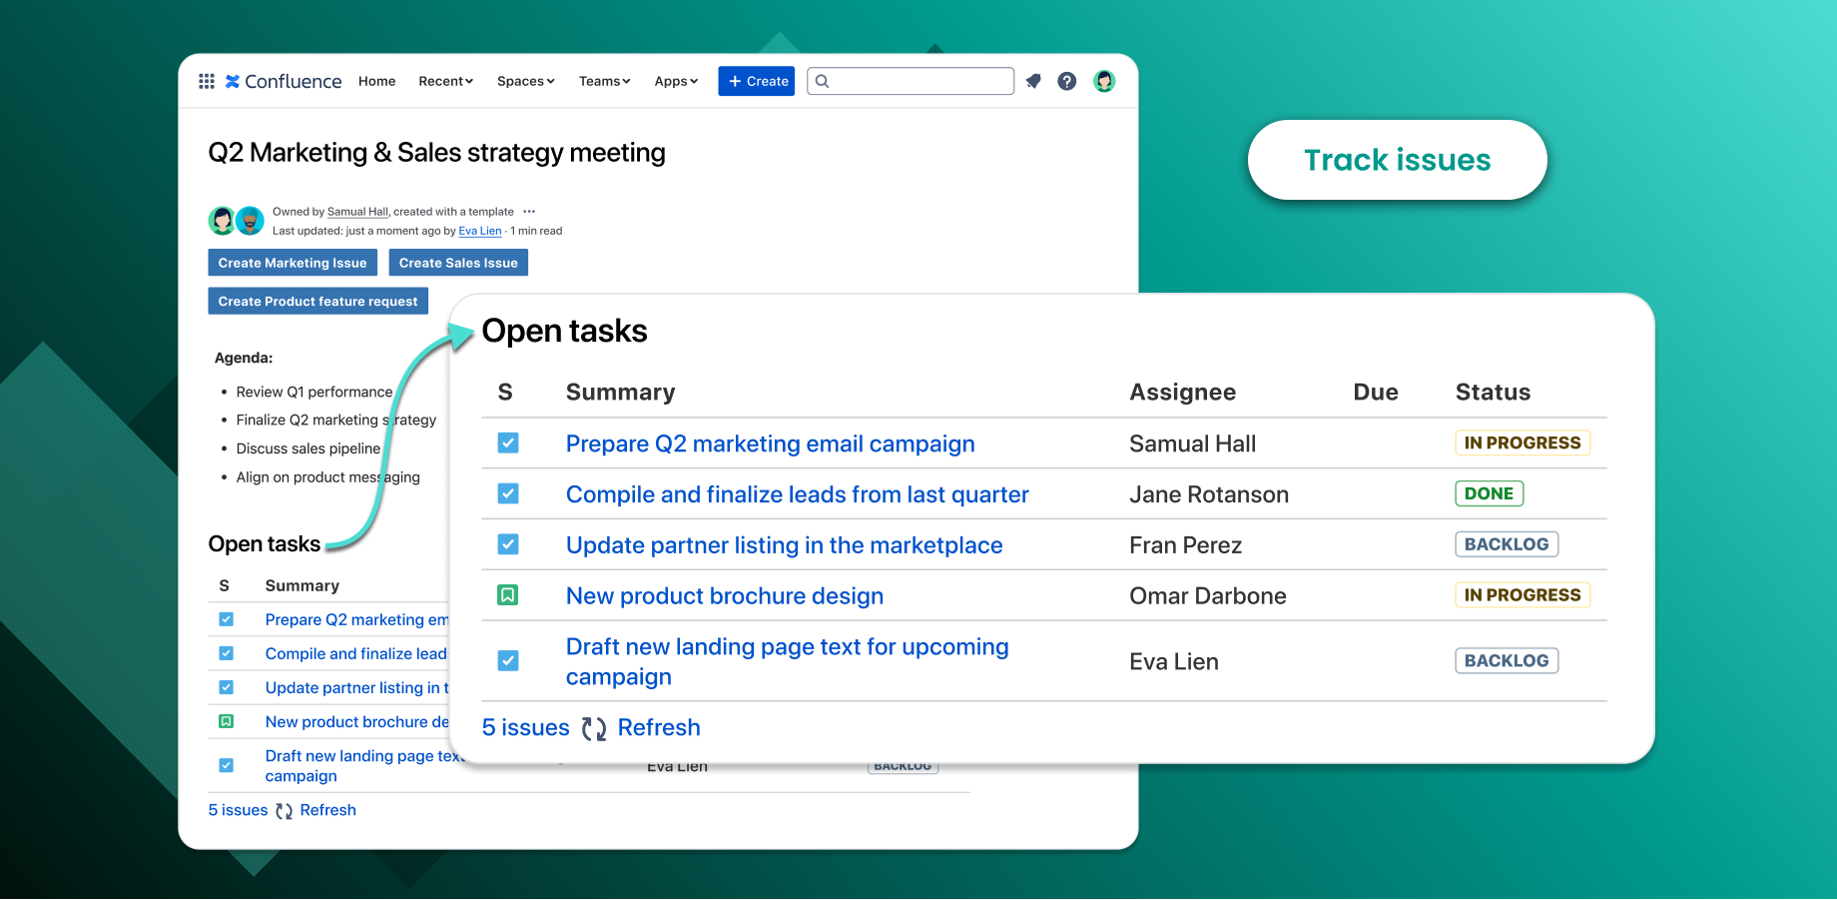Go to Home in the navigation bar
Viewport: 1837px width, 900px height.
pos(377,81)
